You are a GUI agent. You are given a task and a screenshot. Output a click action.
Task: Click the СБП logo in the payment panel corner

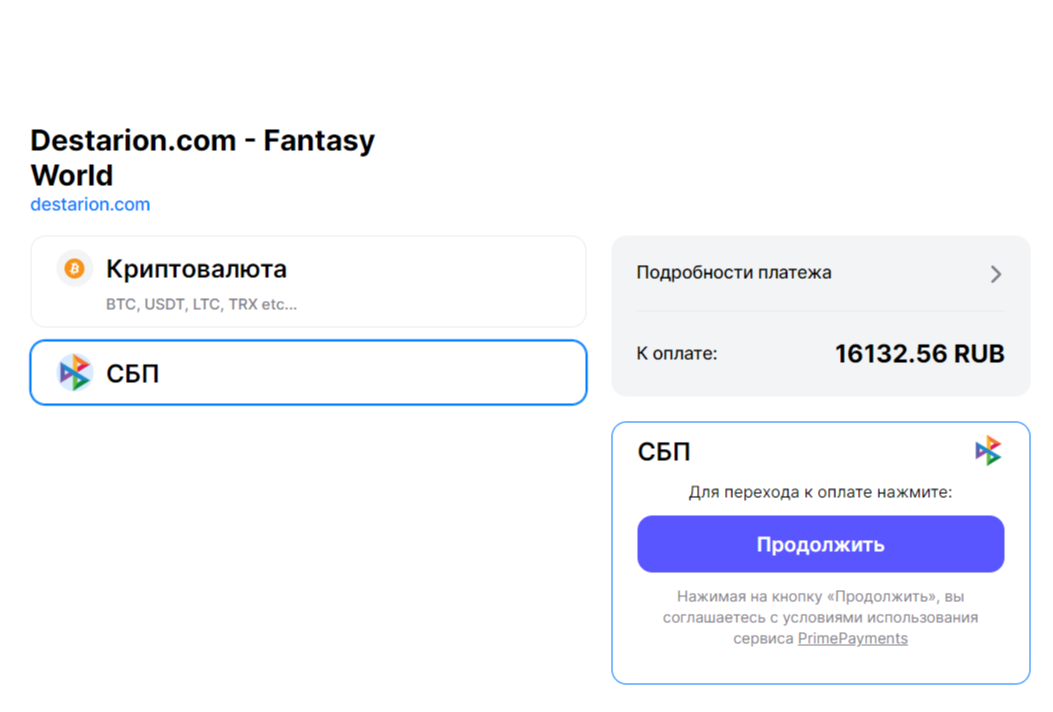coord(988,451)
